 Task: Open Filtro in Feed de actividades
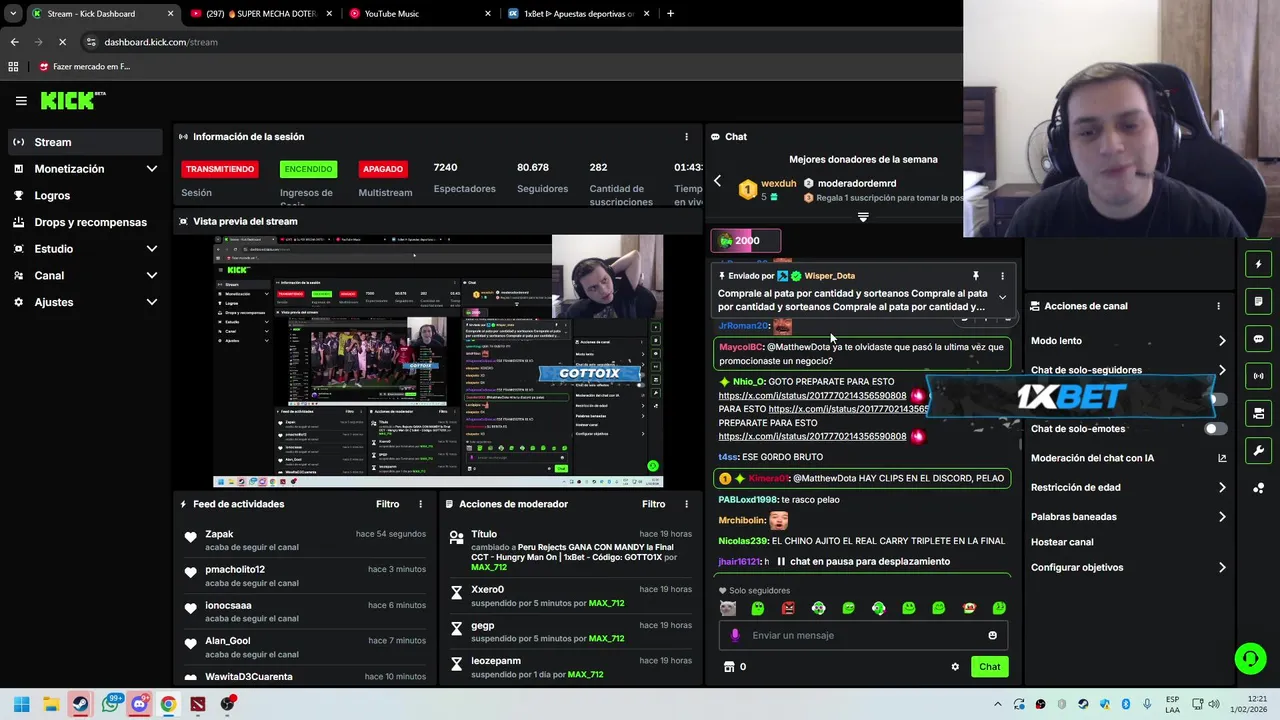click(x=387, y=504)
